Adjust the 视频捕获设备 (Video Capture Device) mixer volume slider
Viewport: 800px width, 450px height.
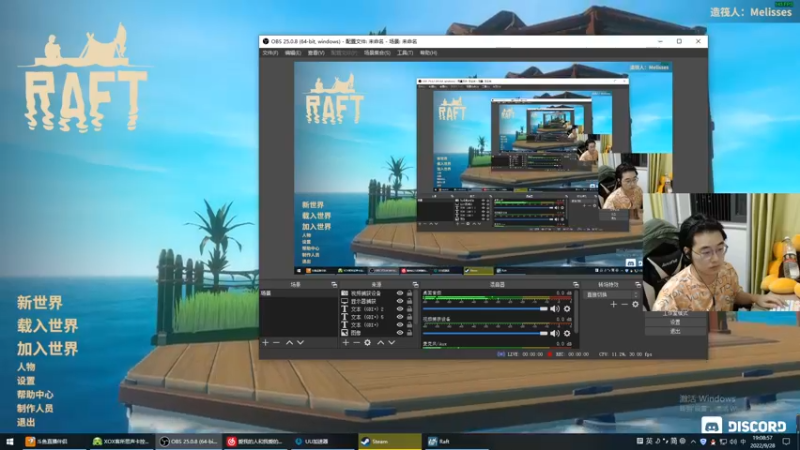click(x=485, y=333)
